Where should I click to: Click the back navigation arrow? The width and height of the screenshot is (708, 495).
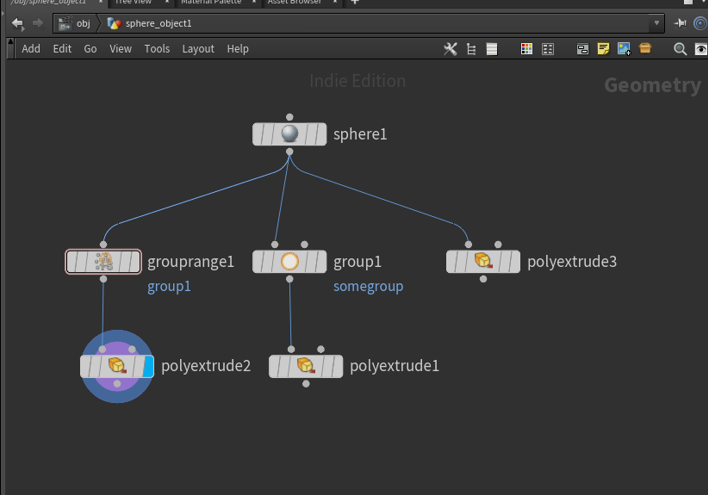point(17,23)
